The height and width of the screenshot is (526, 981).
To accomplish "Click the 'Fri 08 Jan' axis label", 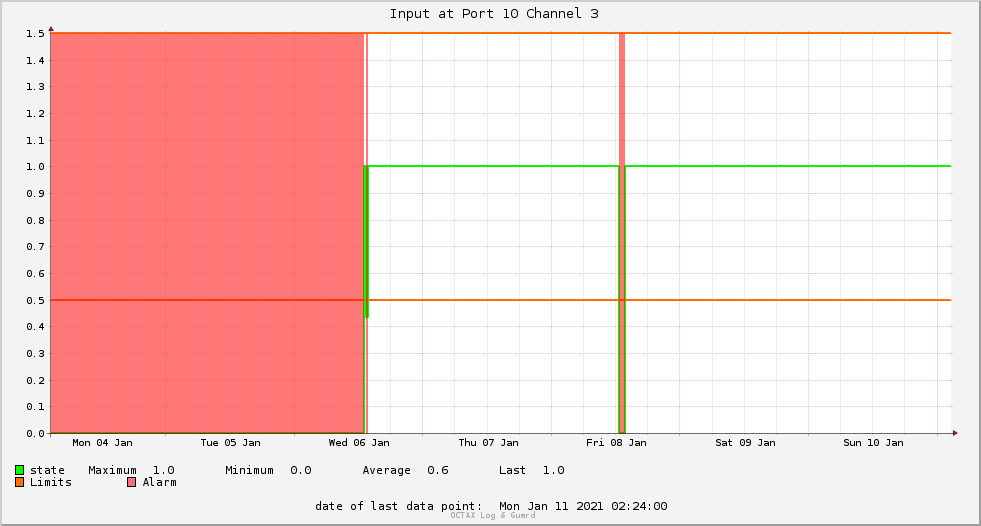I will 616,443.
